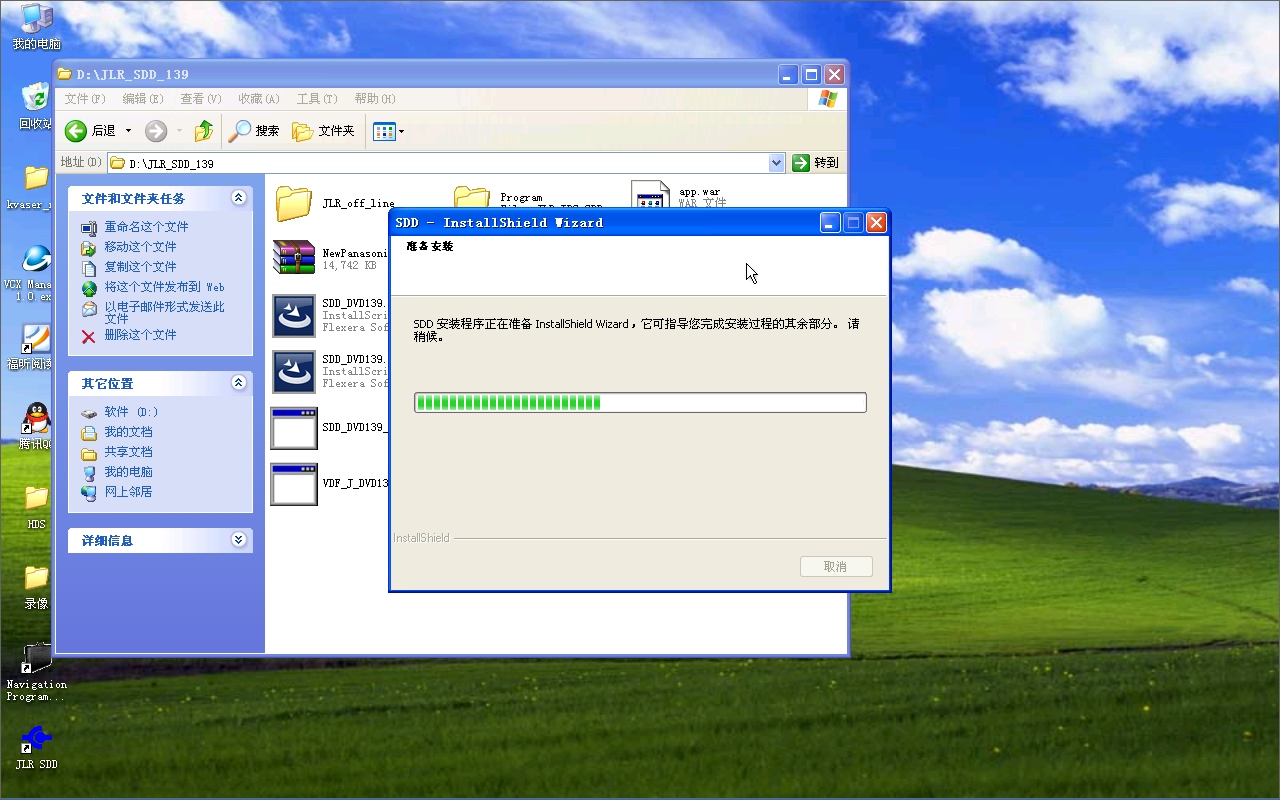Select HDS folder on desktop

(36, 506)
